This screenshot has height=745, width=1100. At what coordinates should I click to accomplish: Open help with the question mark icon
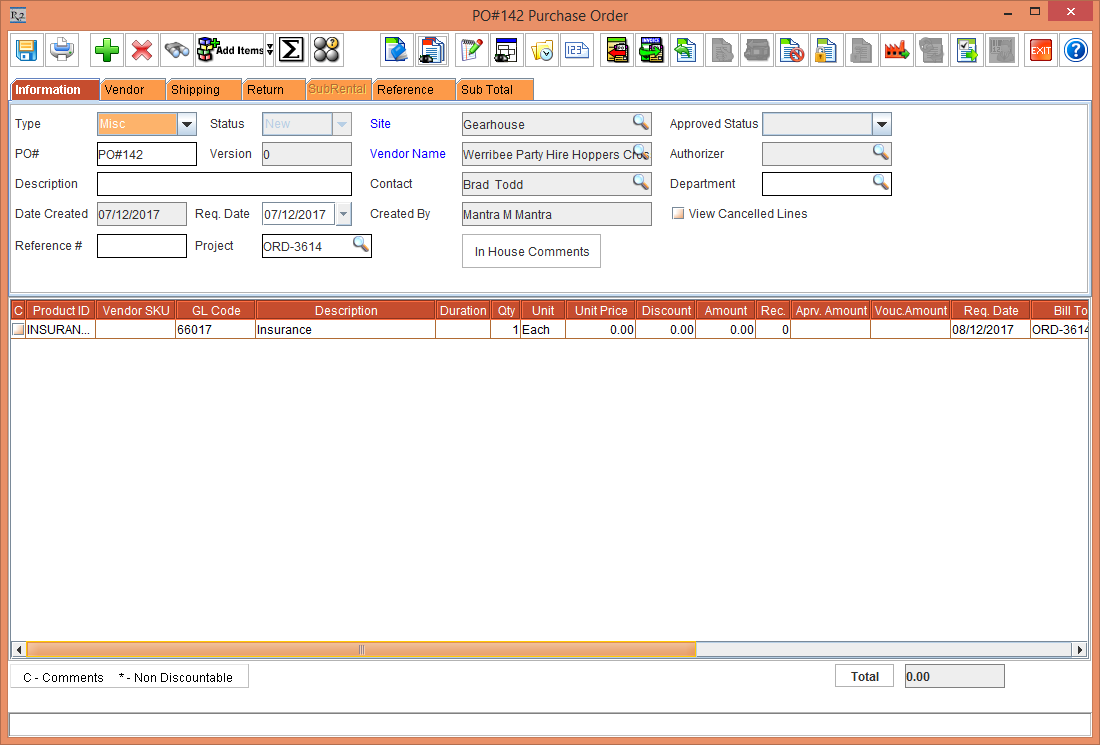pyautogui.click(x=1075, y=49)
